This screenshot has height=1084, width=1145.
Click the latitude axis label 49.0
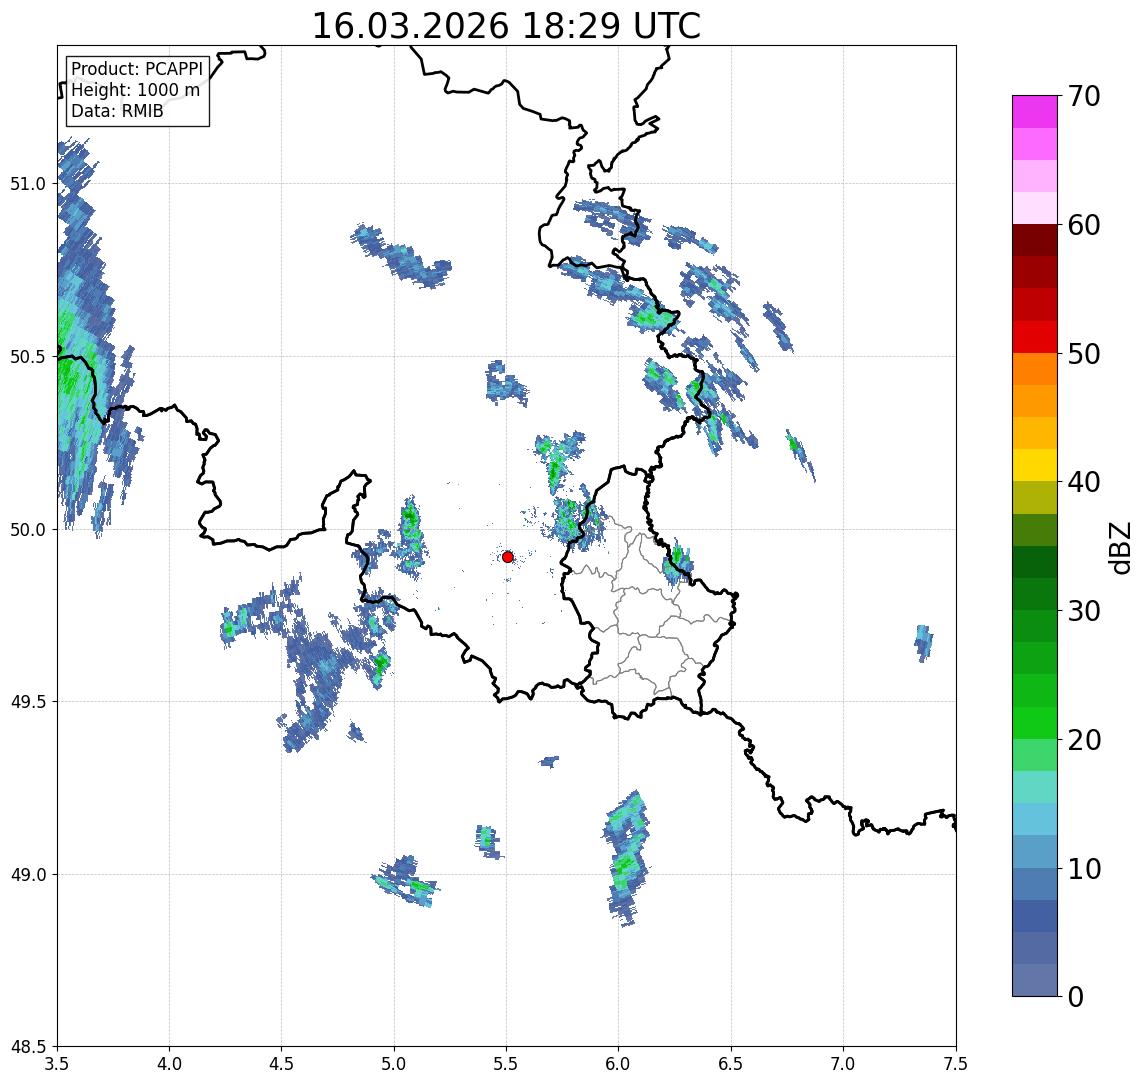pos(28,874)
